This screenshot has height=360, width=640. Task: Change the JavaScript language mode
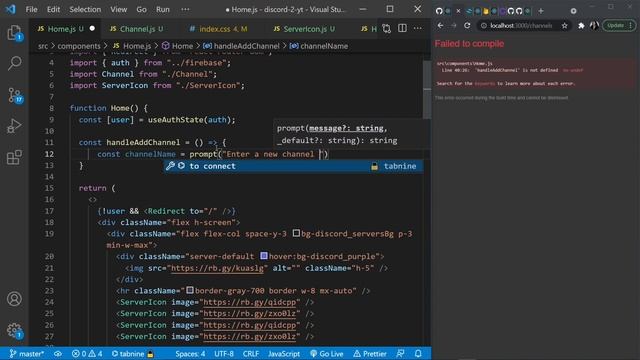point(284,354)
